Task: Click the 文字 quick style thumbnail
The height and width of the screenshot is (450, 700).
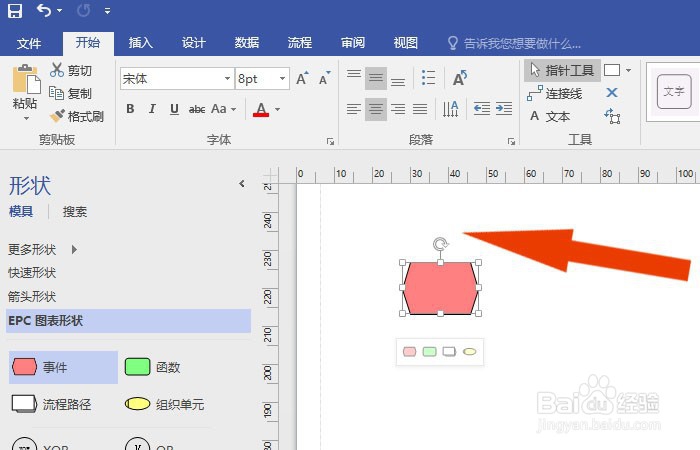Action: point(674,92)
